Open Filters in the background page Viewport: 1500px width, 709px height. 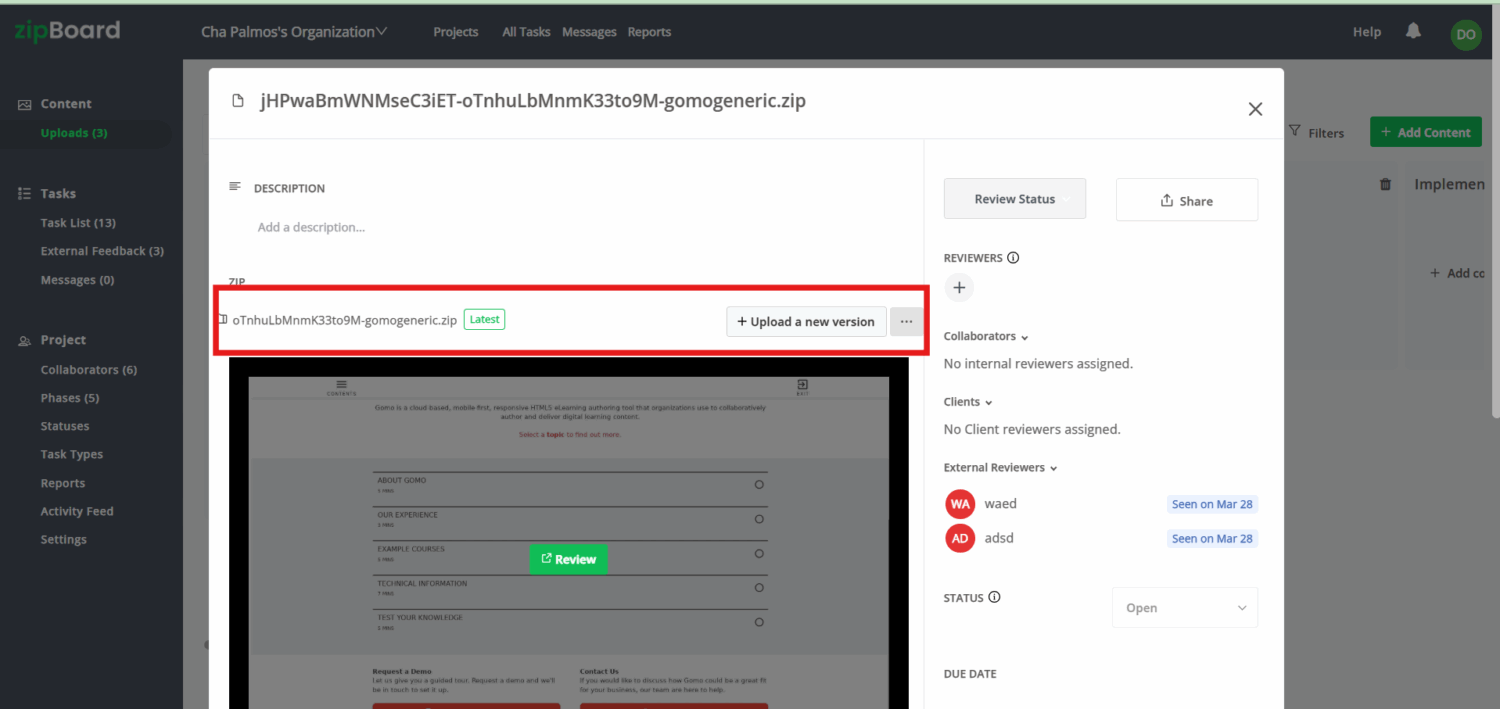click(1316, 132)
